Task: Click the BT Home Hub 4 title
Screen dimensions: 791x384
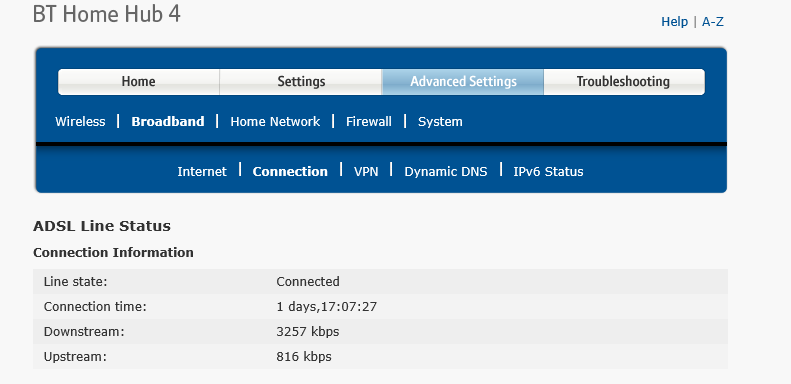Action: click(106, 15)
